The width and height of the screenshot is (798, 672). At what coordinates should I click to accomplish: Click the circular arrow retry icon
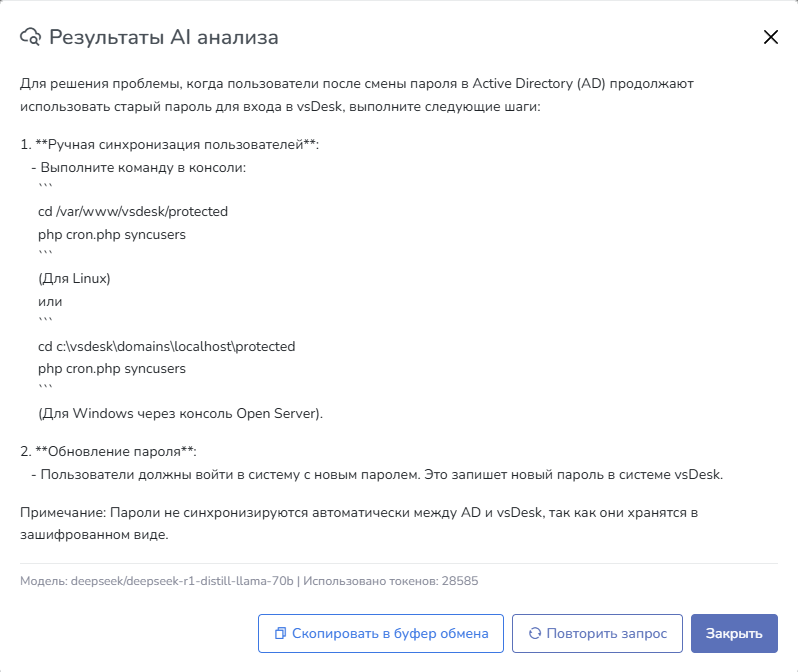point(534,633)
